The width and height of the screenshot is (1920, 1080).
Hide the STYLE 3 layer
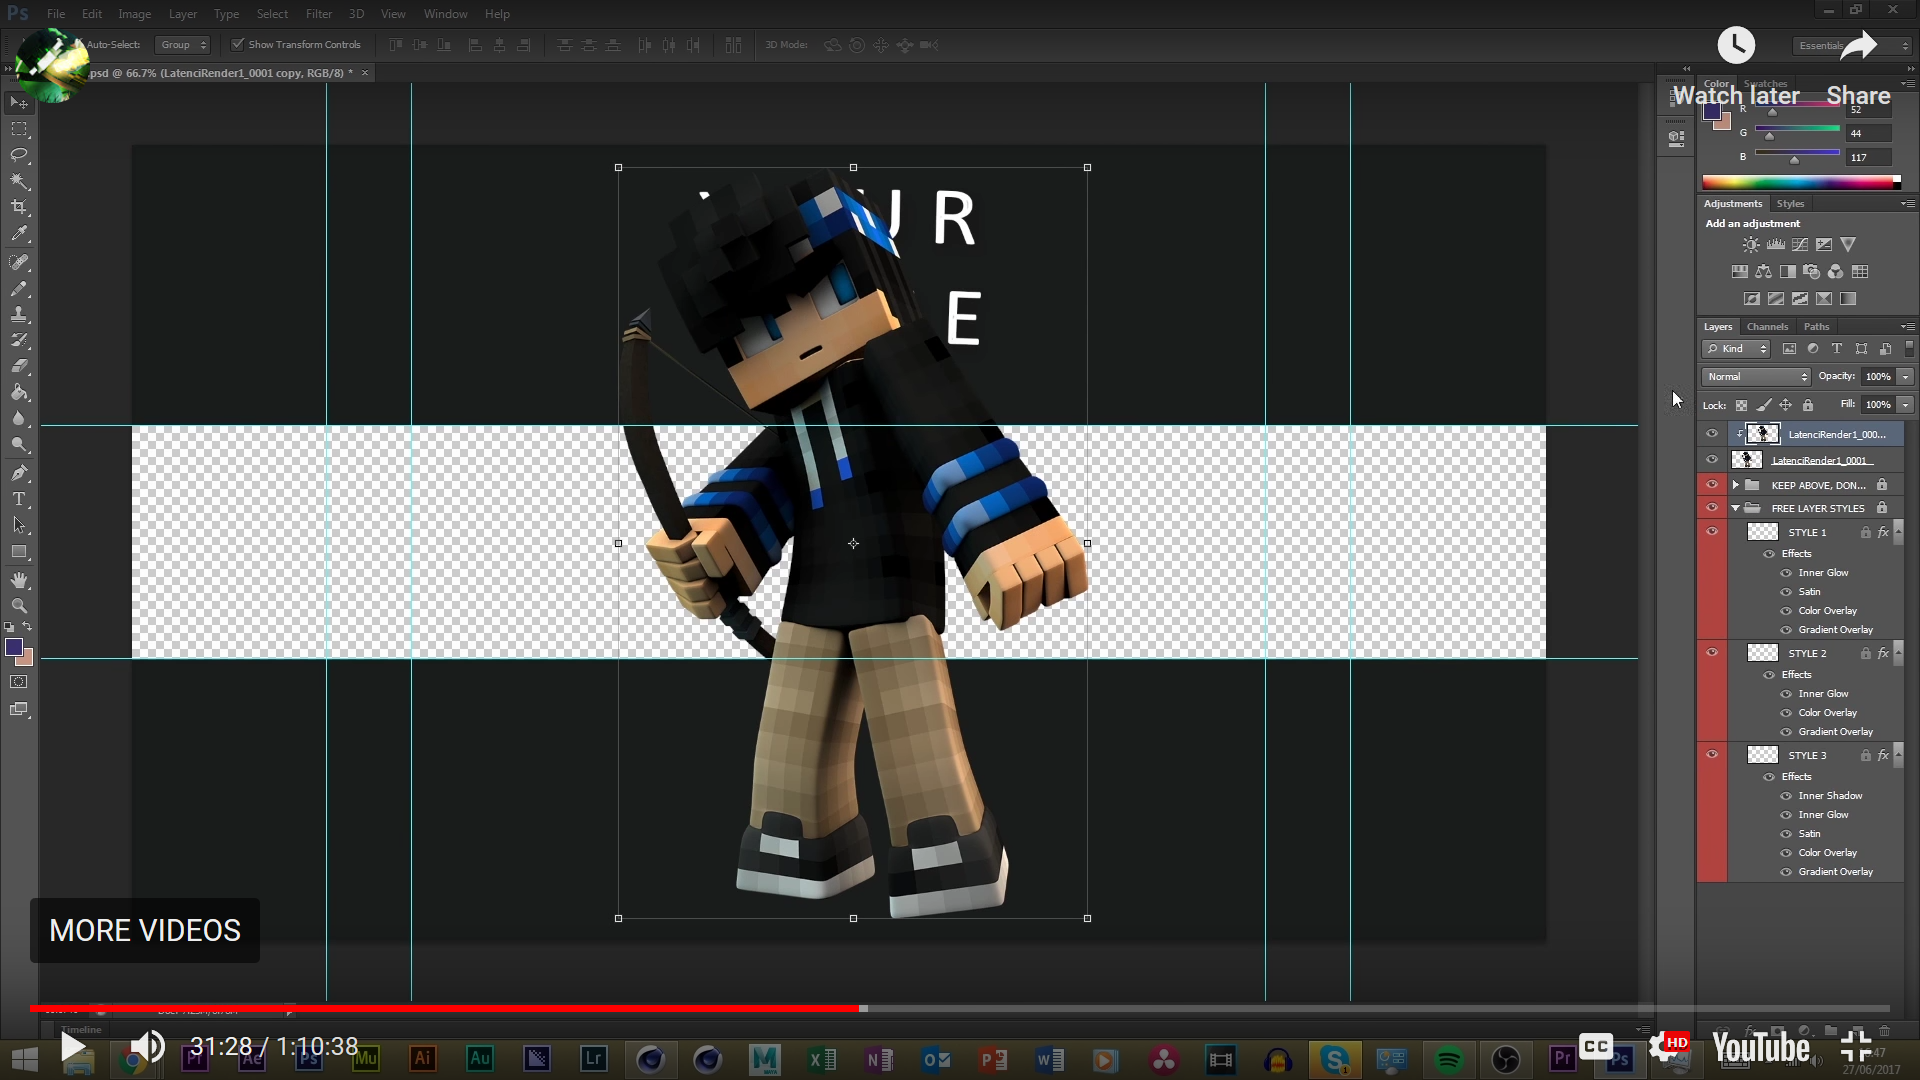[1712, 755]
